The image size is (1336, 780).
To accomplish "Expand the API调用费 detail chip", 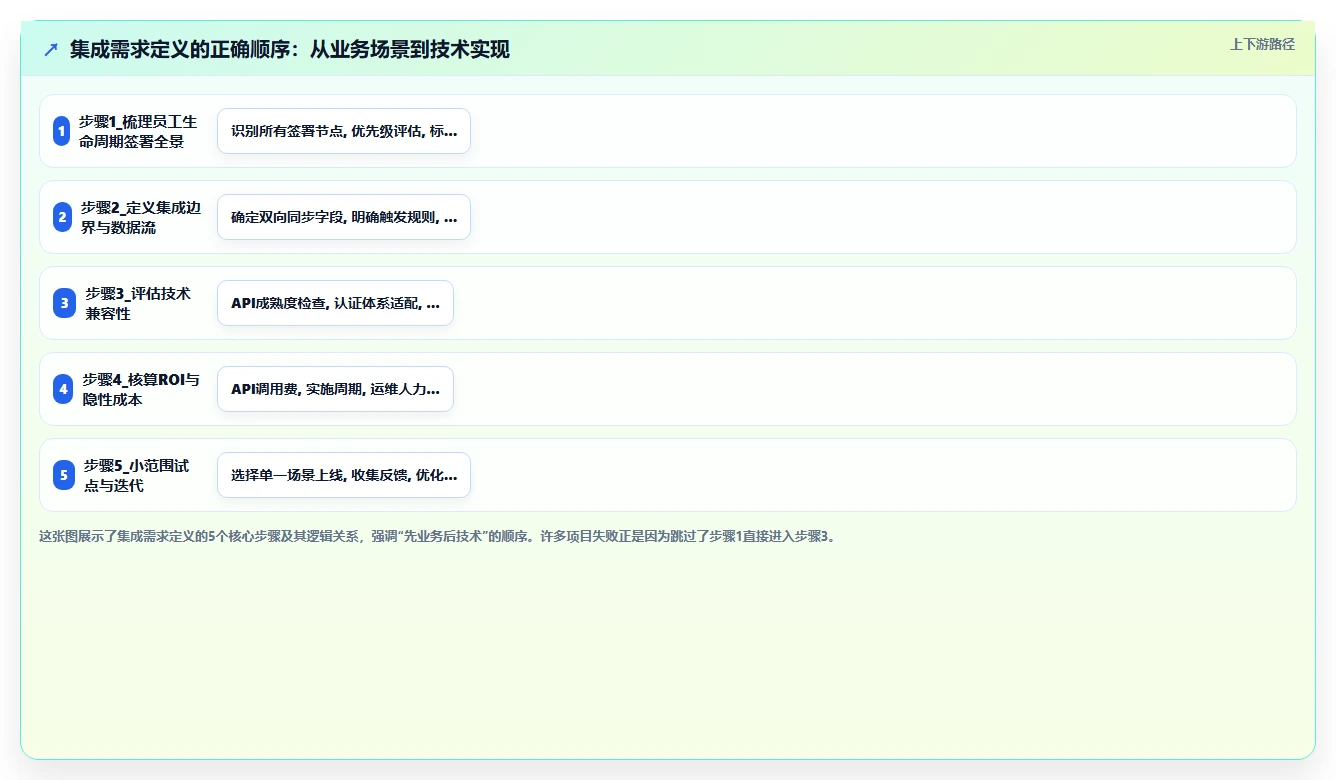I will (x=335, y=389).
